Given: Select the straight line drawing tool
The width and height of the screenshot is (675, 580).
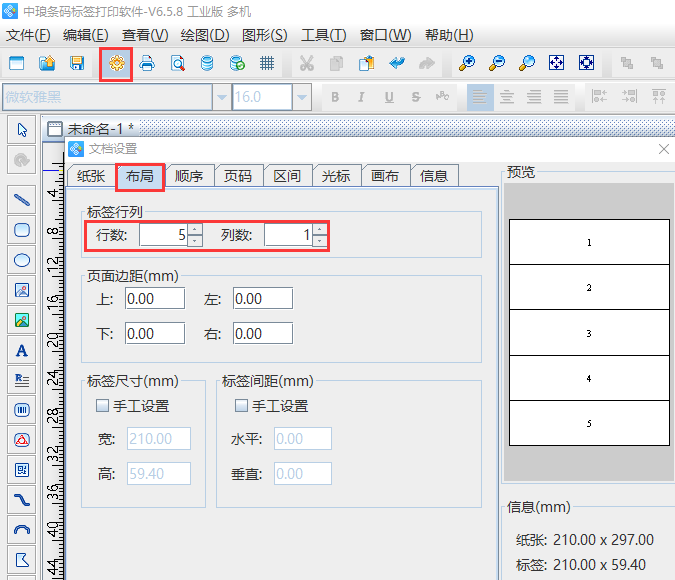Looking at the screenshot, I should 22,200.
